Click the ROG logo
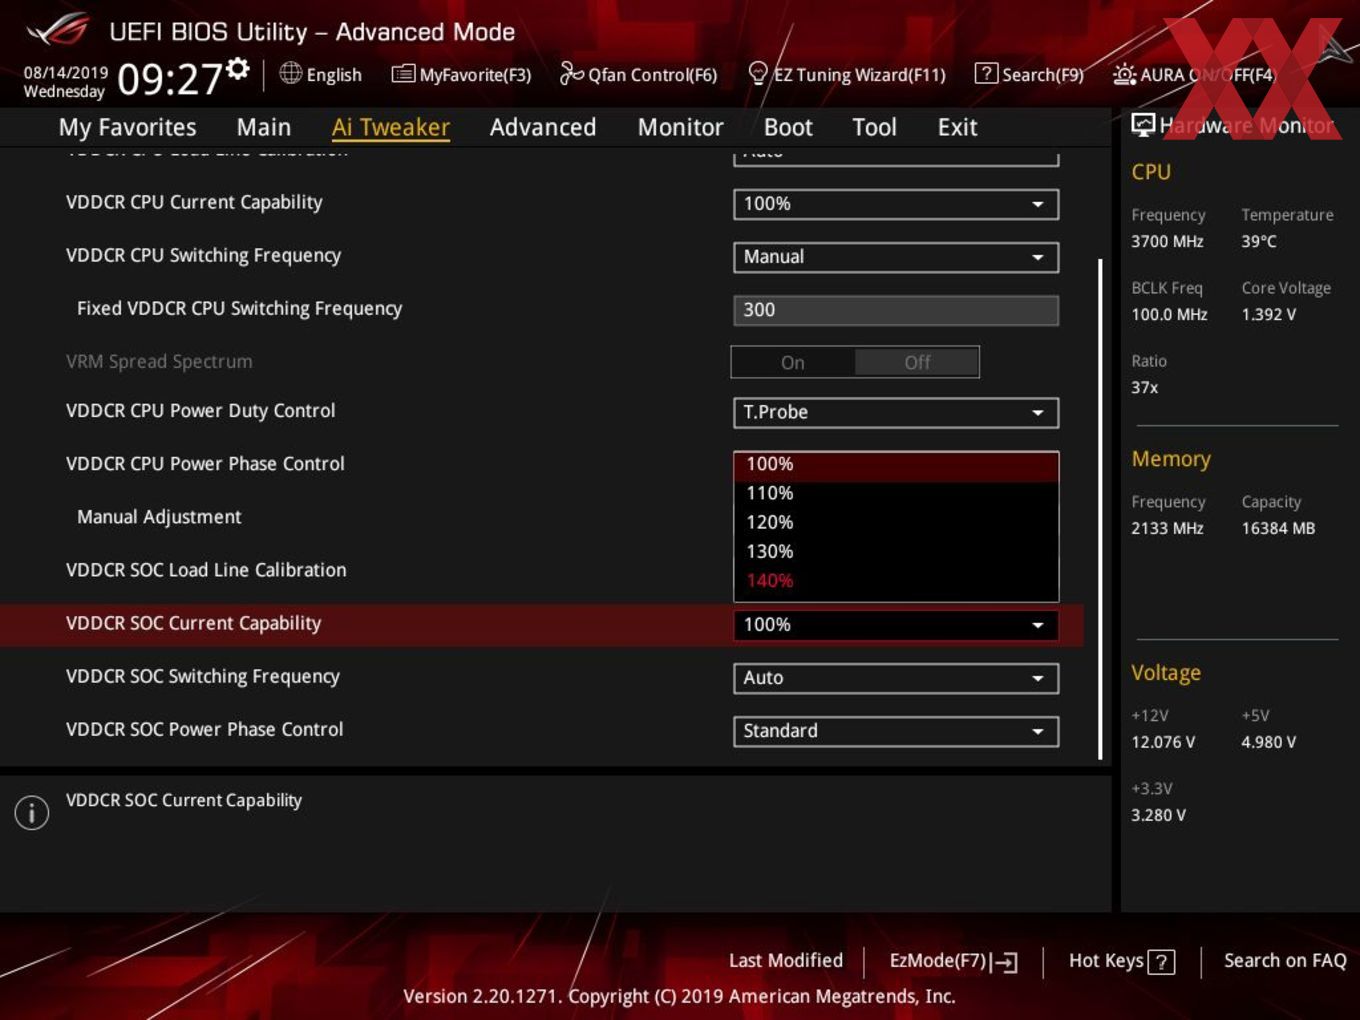 [58, 30]
